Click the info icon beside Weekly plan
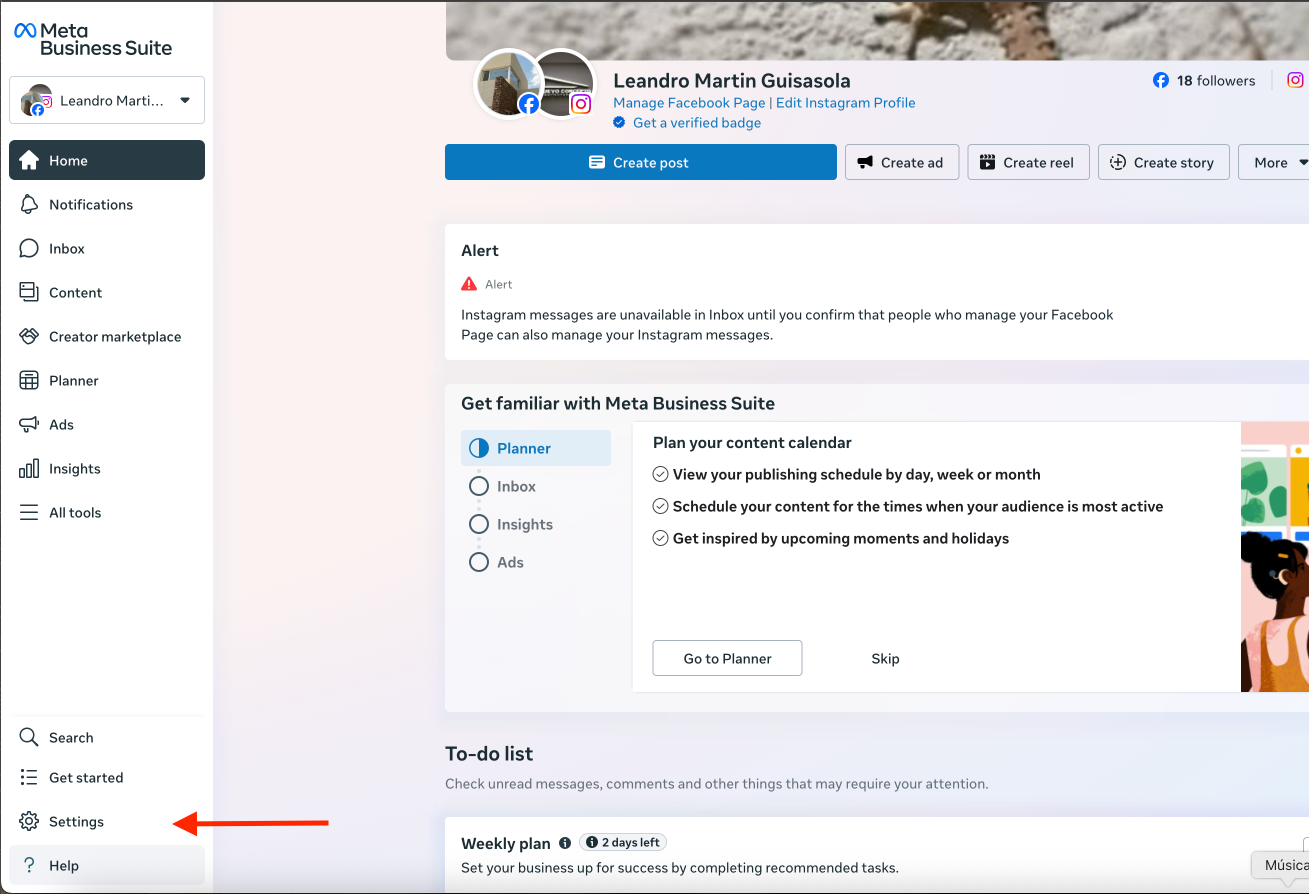The height and width of the screenshot is (894, 1309). click(565, 843)
